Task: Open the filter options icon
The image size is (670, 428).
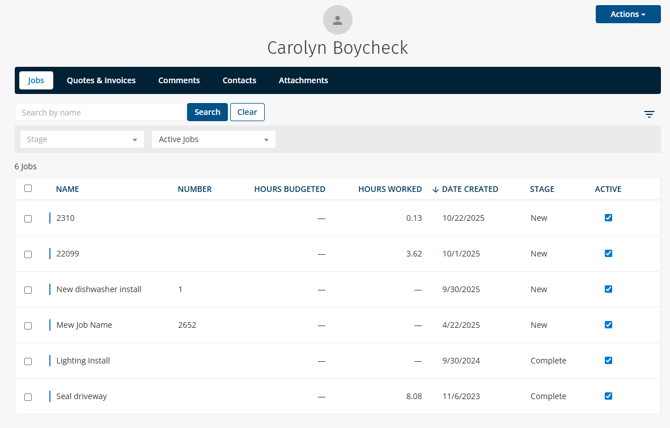Action: point(649,114)
